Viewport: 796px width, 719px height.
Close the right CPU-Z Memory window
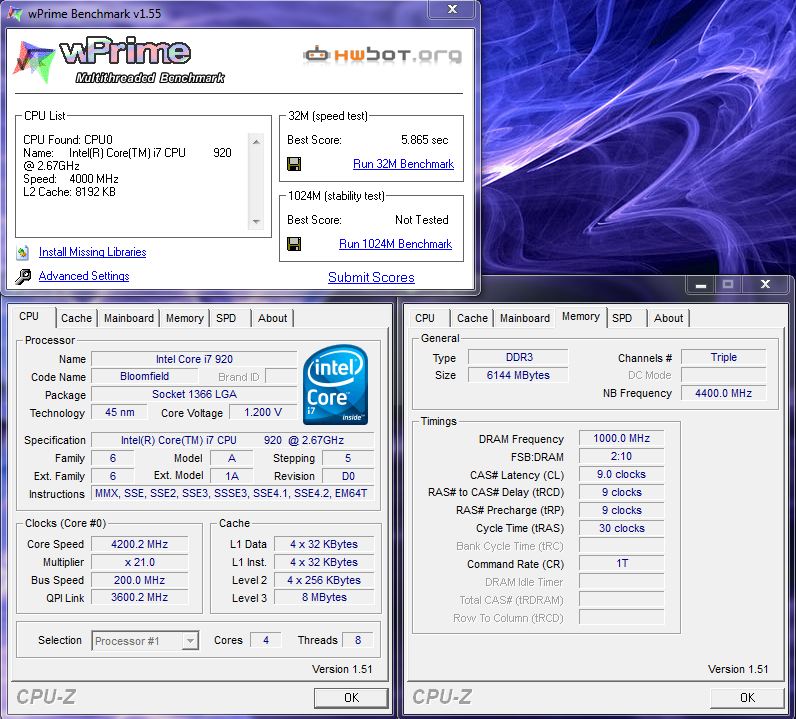click(x=765, y=284)
